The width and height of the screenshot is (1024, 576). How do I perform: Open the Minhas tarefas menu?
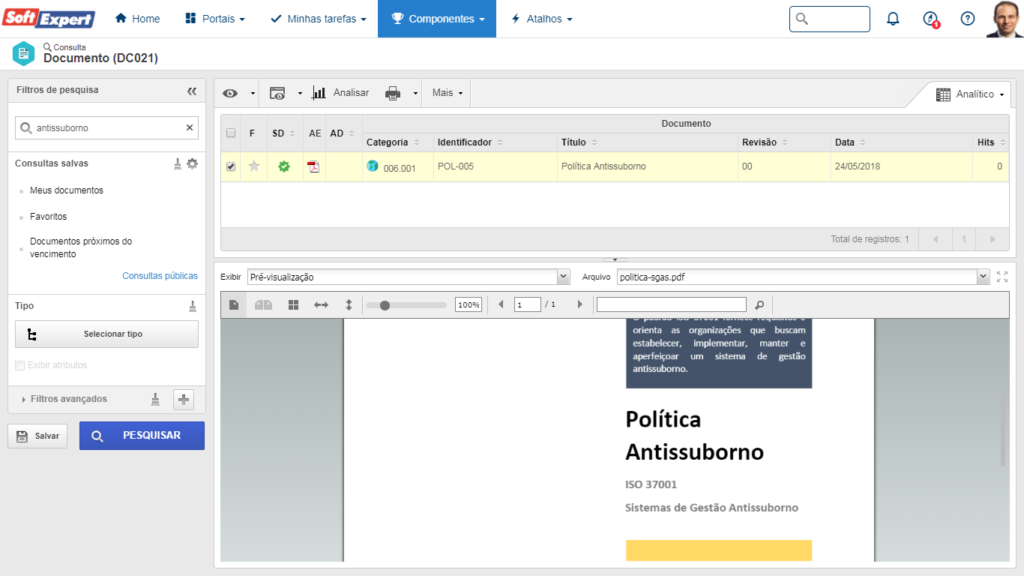pyautogui.click(x=318, y=19)
